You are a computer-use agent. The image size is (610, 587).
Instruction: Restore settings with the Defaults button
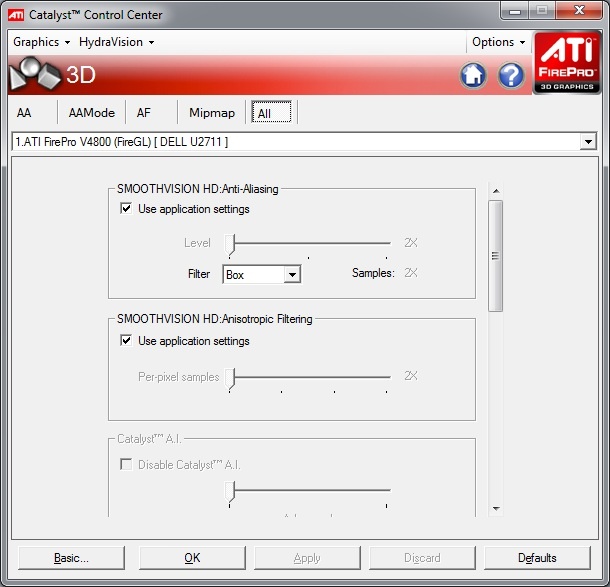(537, 558)
